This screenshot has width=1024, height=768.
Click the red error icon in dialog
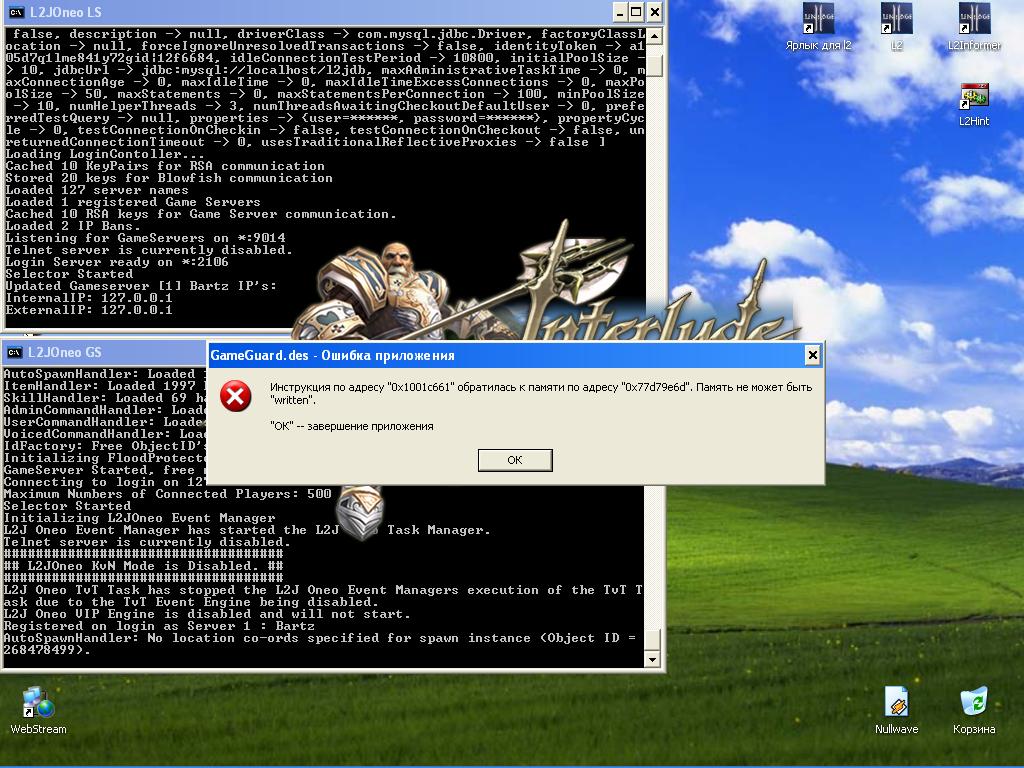click(x=236, y=396)
